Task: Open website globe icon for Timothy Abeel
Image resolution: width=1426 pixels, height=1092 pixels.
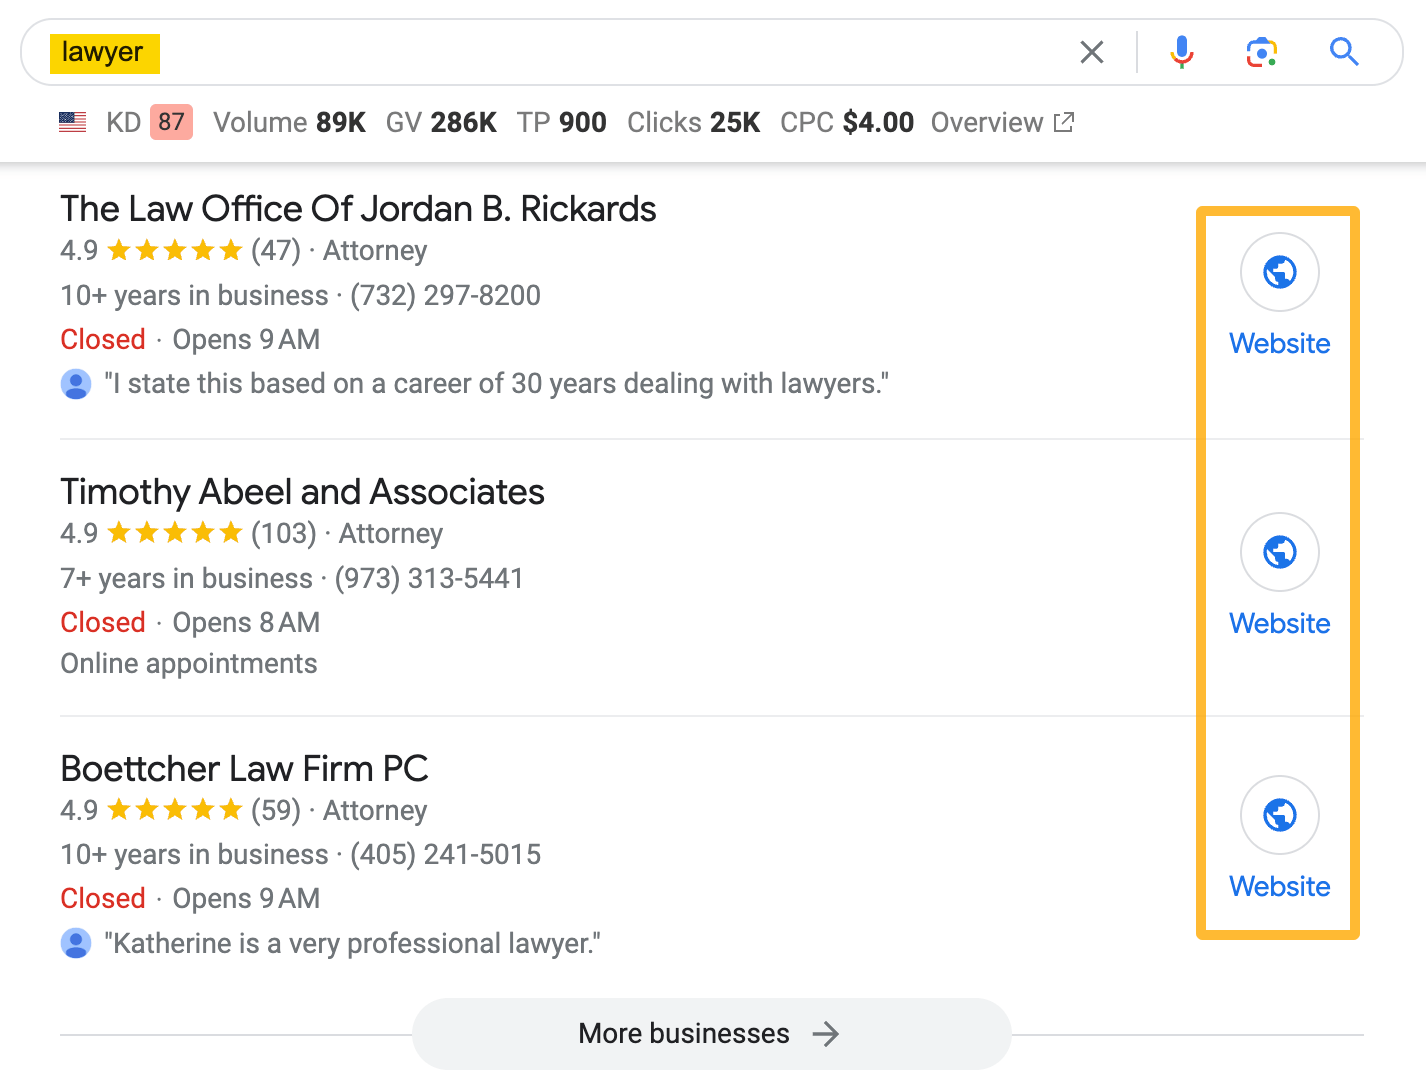Action: (1280, 552)
